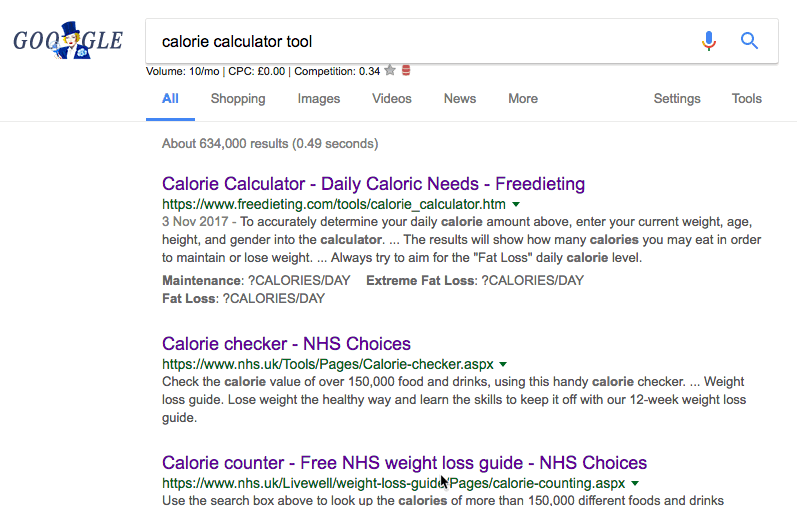This screenshot has width=797, height=506.
Task: Open the search Tools options
Action: [747, 99]
